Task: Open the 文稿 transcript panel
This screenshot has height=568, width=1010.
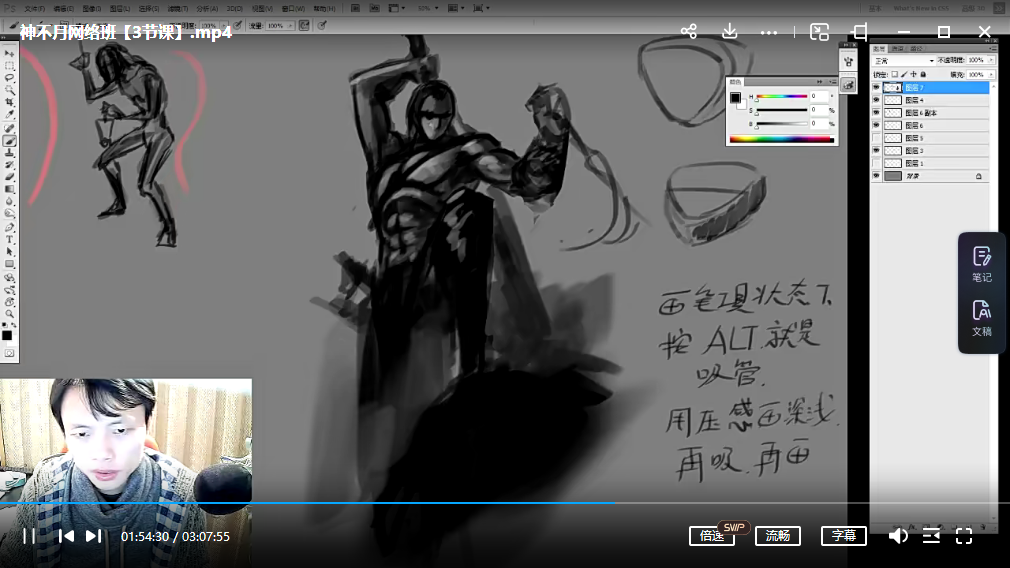Action: coord(982,318)
